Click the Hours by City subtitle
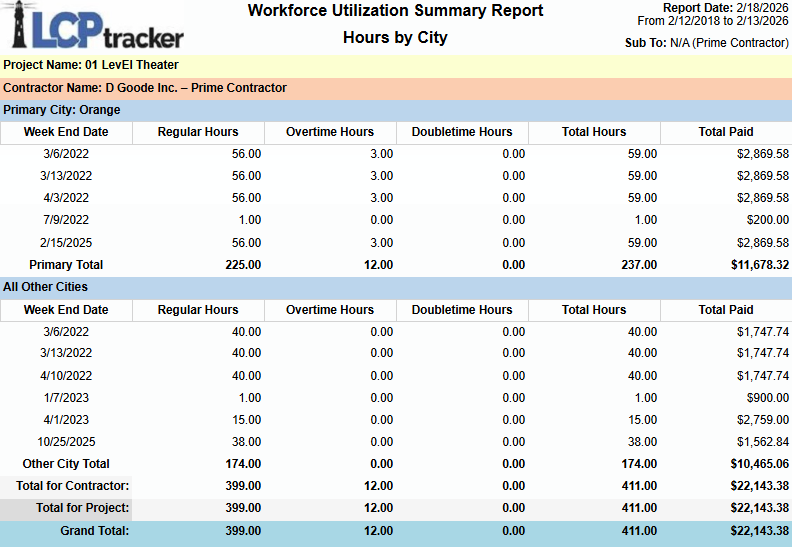 (x=395, y=38)
